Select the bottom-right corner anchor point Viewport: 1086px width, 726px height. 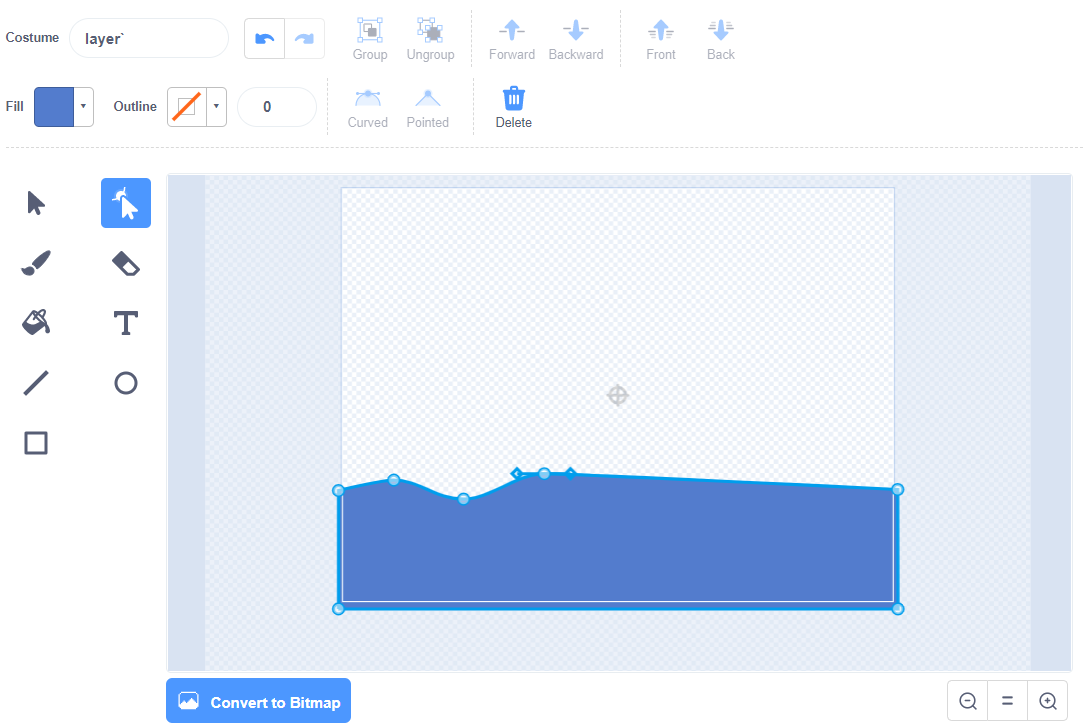coord(898,609)
